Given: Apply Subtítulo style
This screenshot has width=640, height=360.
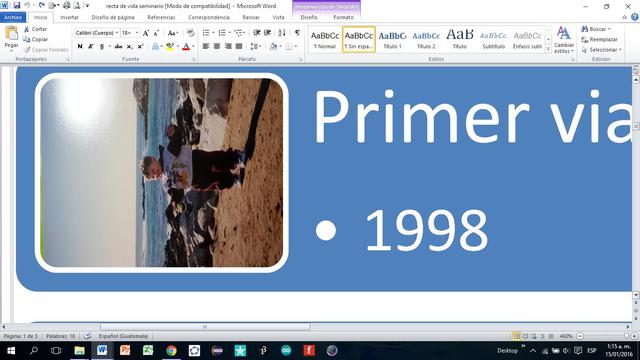Looking at the screenshot, I should point(493,40).
